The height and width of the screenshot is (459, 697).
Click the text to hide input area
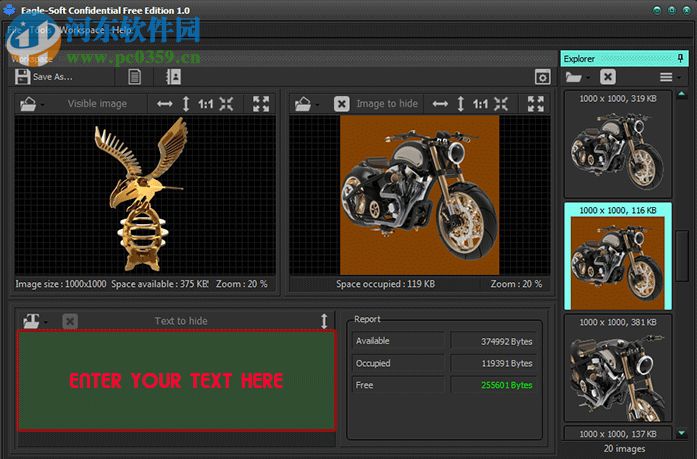pos(176,380)
